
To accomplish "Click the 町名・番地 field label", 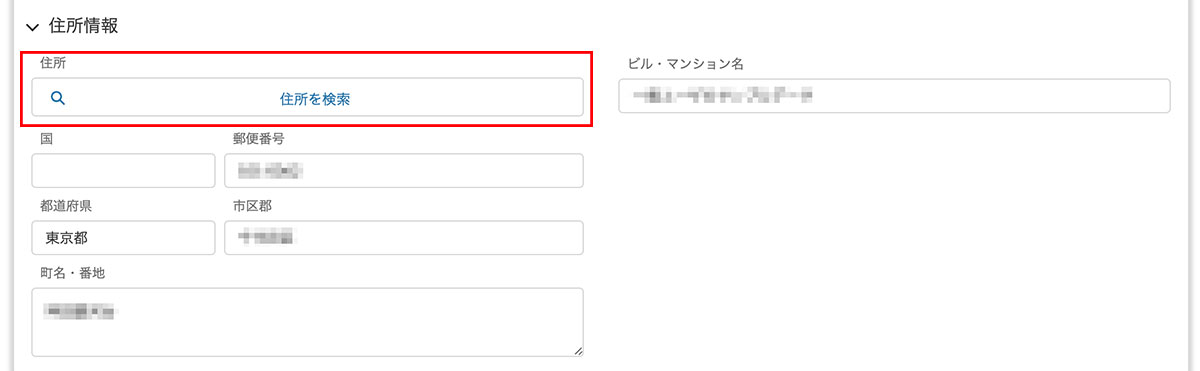I will click(72, 272).
